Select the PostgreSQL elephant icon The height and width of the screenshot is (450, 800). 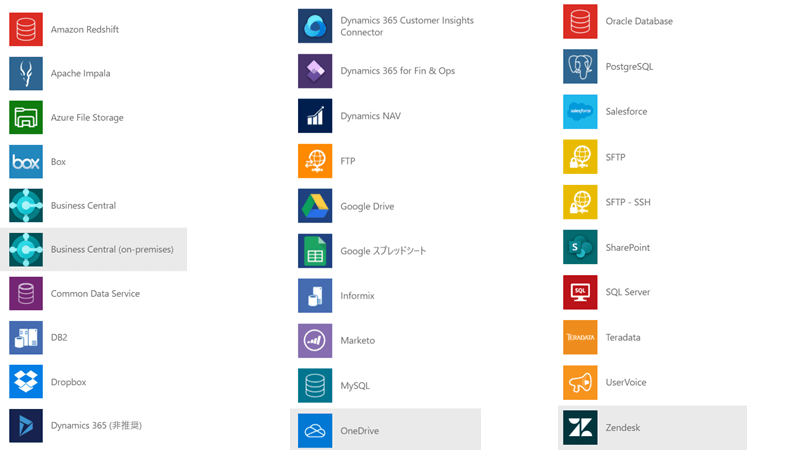point(580,66)
